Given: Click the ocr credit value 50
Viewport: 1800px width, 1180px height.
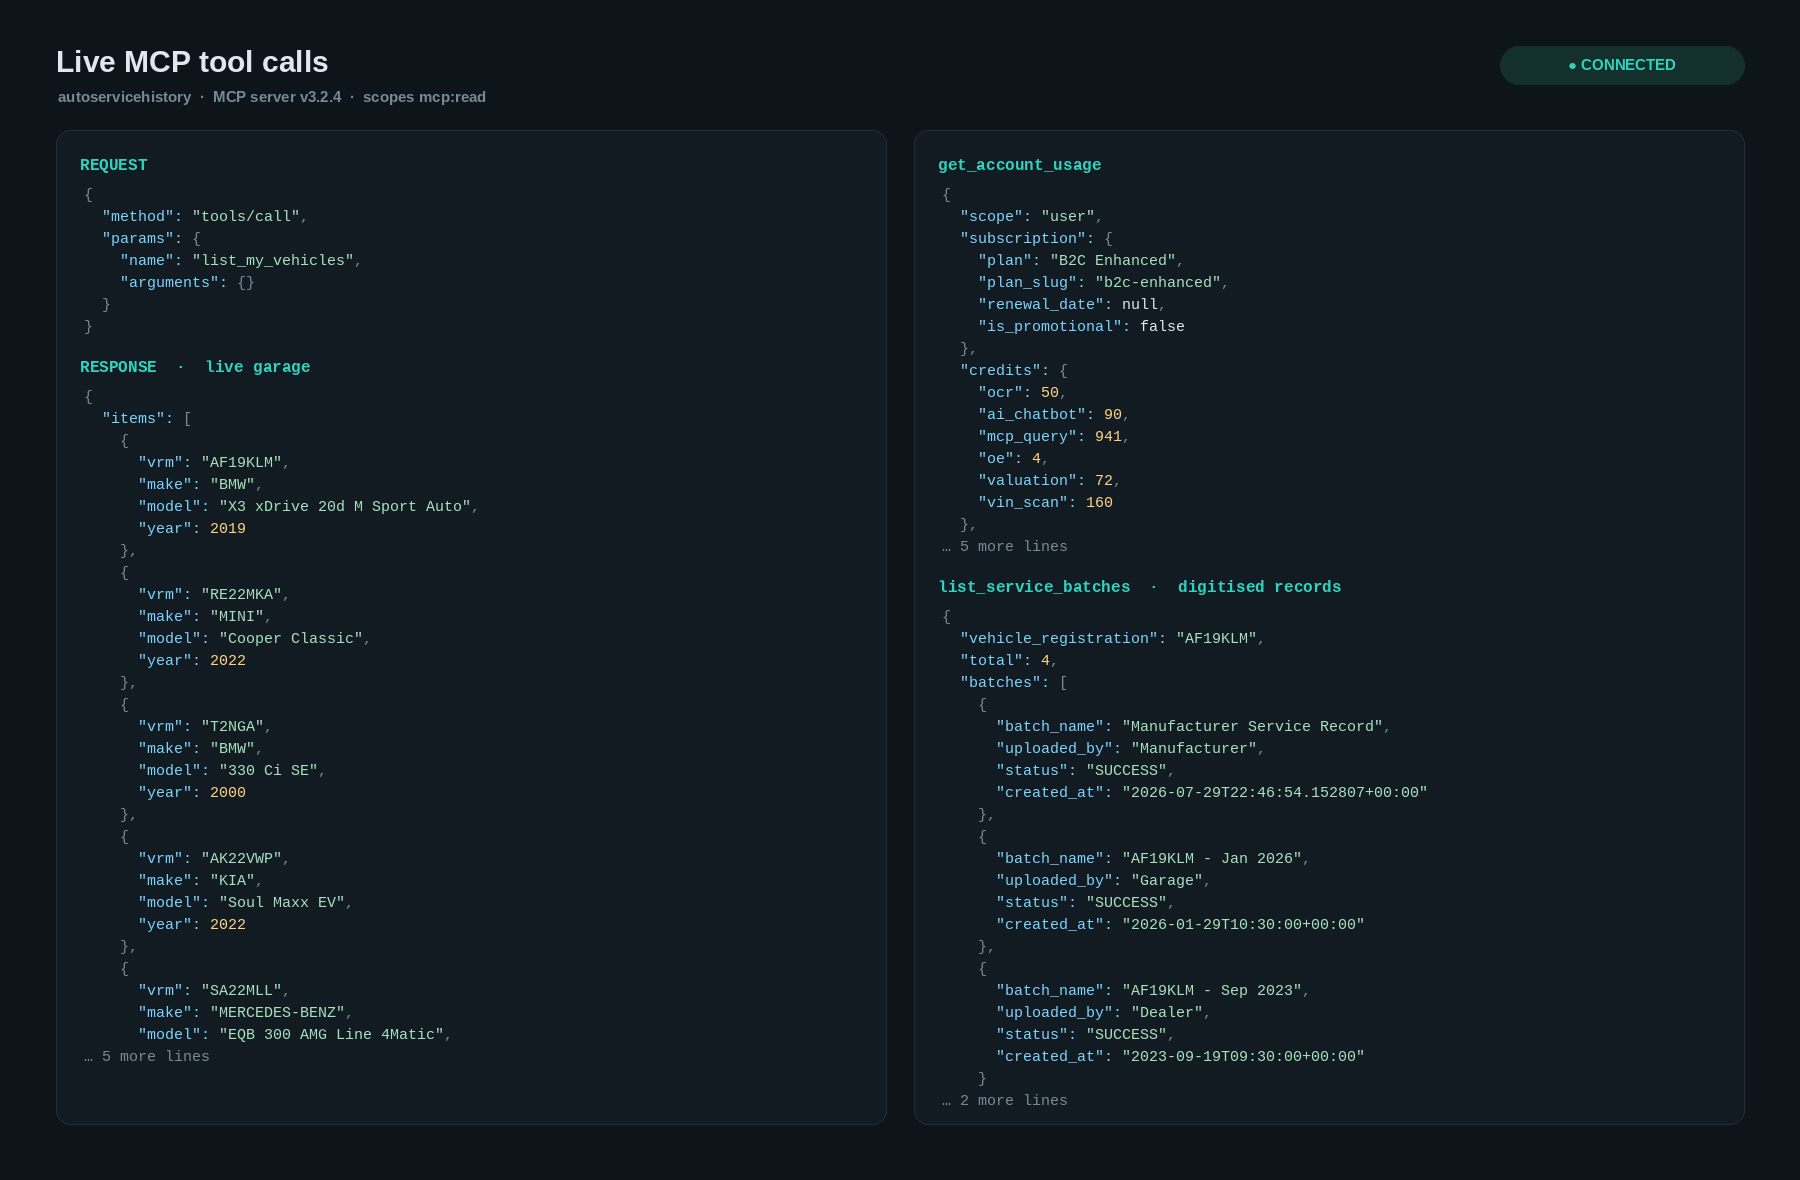Looking at the screenshot, I should (x=1050, y=393).
